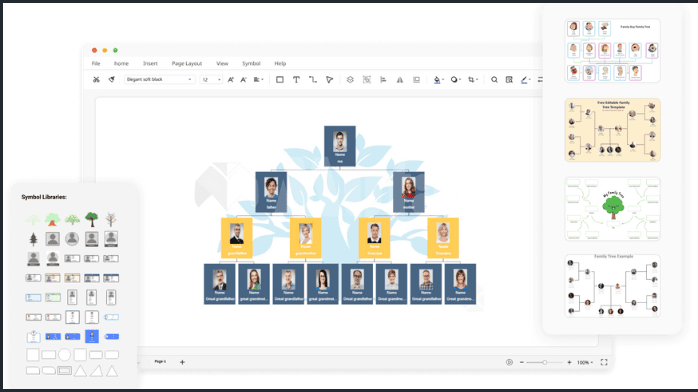Pick the pine tree symbol

(33, 239)
